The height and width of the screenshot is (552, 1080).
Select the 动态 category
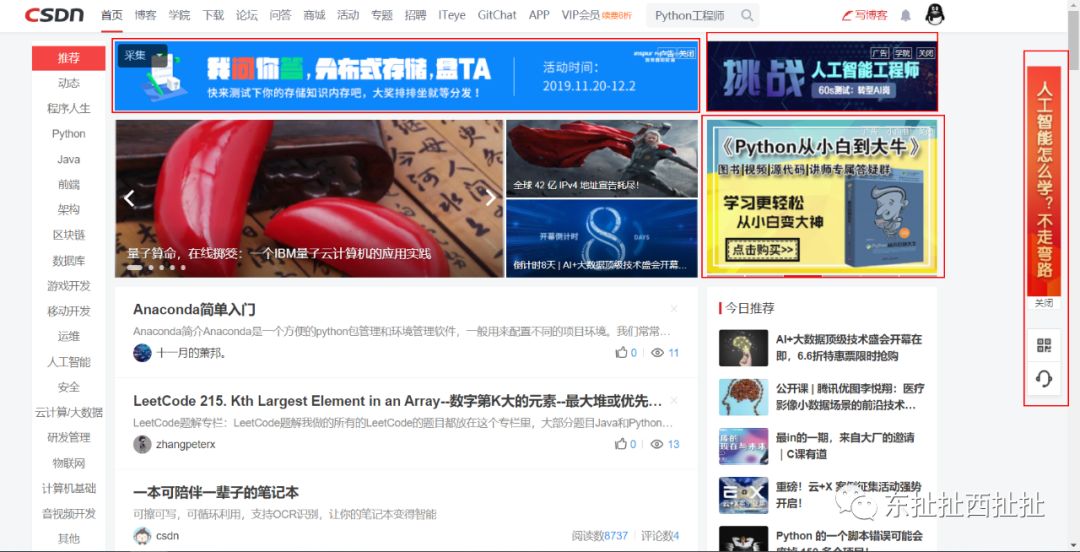pyautogui.click(x=68, y=83)
